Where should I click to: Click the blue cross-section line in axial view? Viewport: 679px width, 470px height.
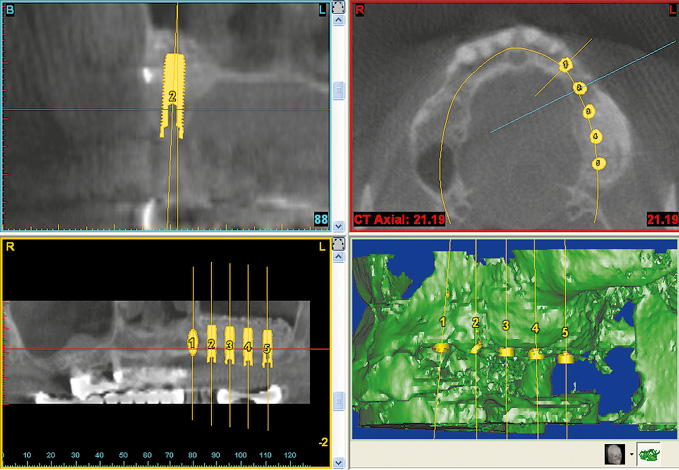point(520,117)
